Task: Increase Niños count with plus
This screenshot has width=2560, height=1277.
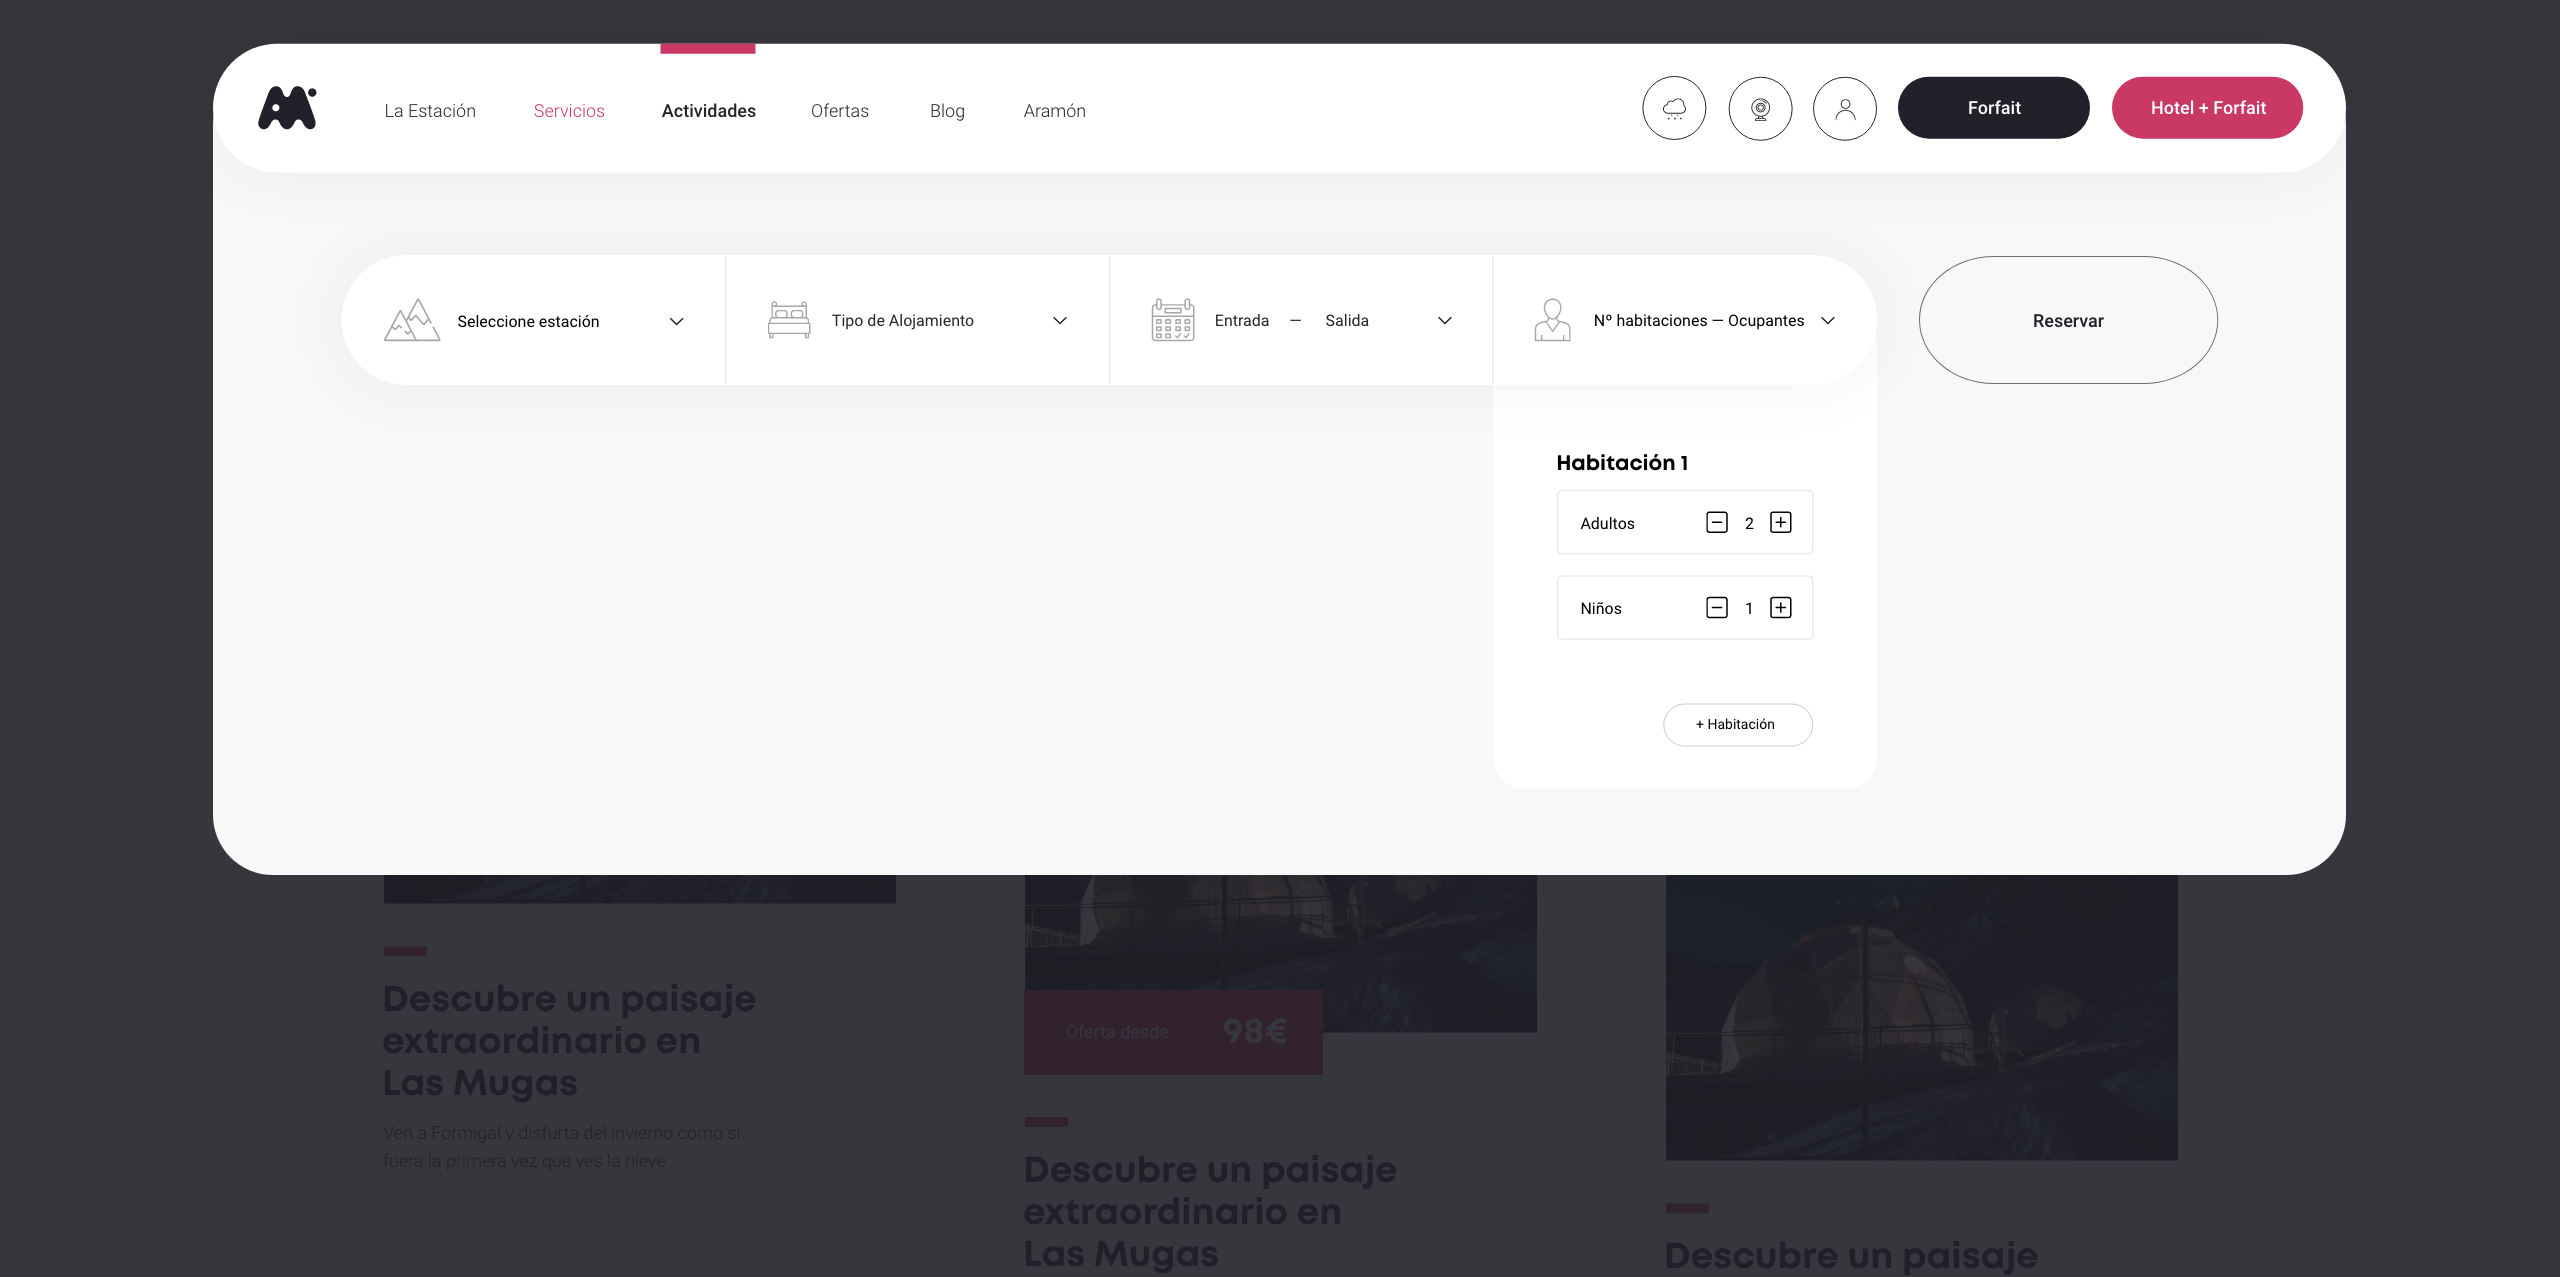Action: coord(1781,607)
